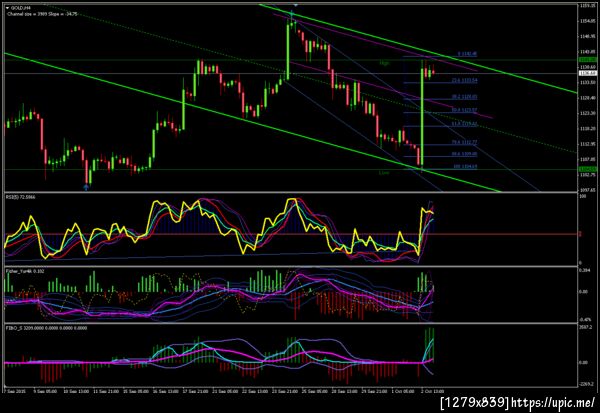Select the 1133.50 price axis value

(587, 83)
